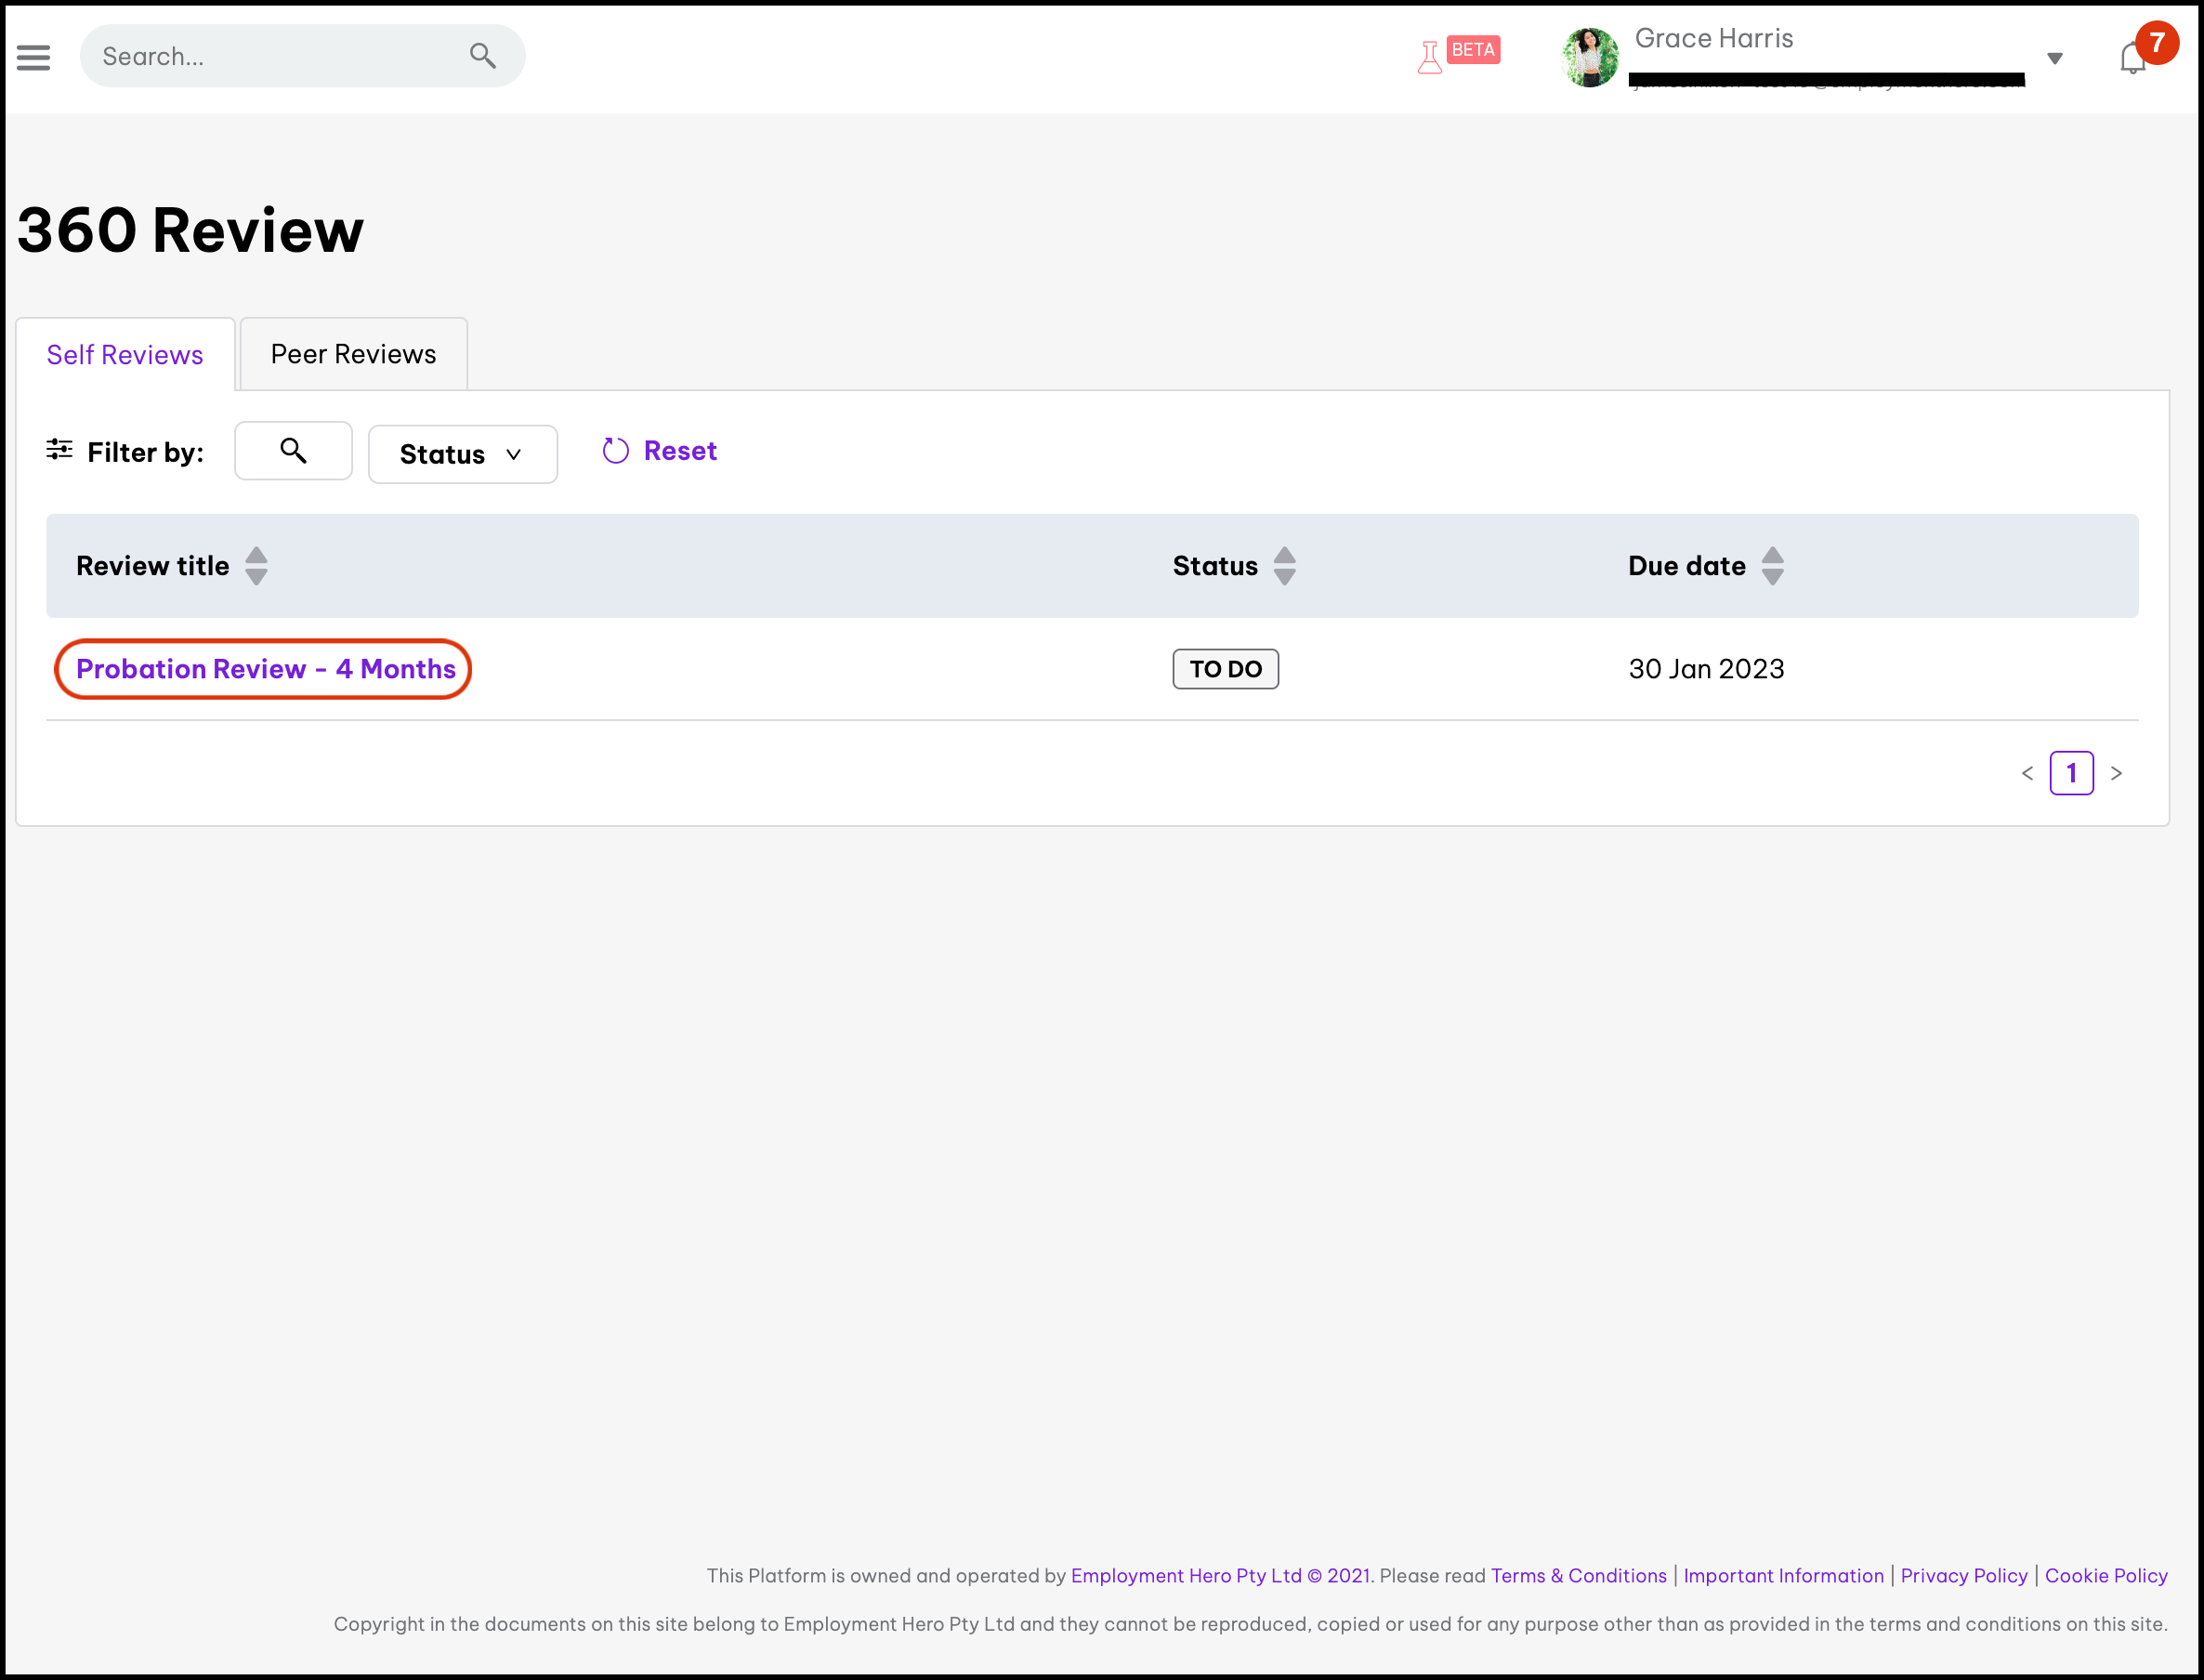Toggle sorting on Review title column
The image size is (2204, 1680).
coord(256,566)
